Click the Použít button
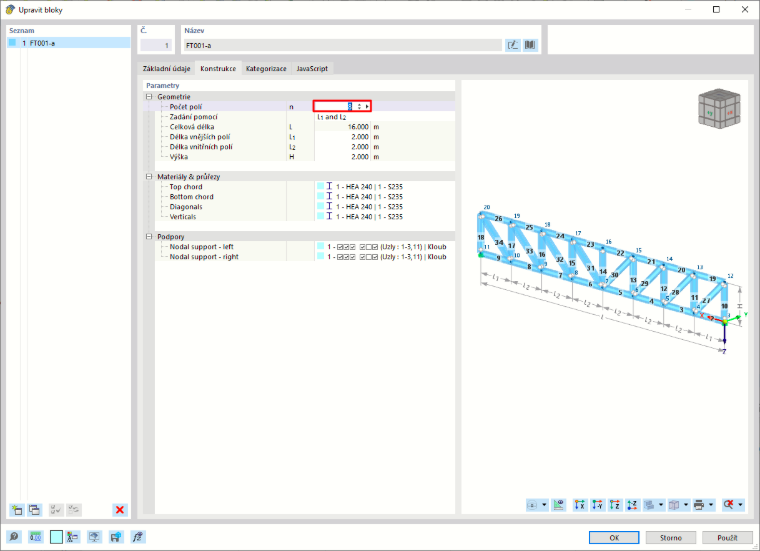This screenshot has width=760, height=551. tap(728, 537)
